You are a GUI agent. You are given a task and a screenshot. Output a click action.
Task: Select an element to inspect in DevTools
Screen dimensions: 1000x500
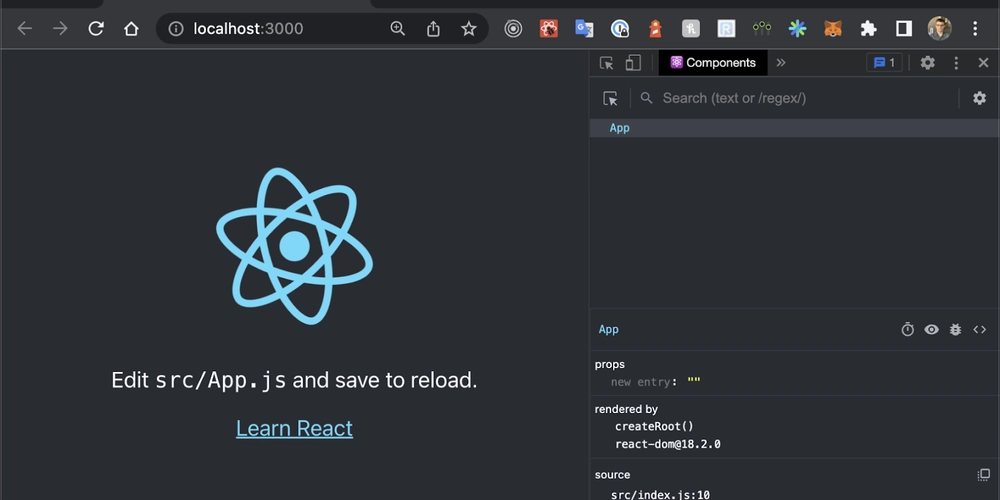pos(607,62)
